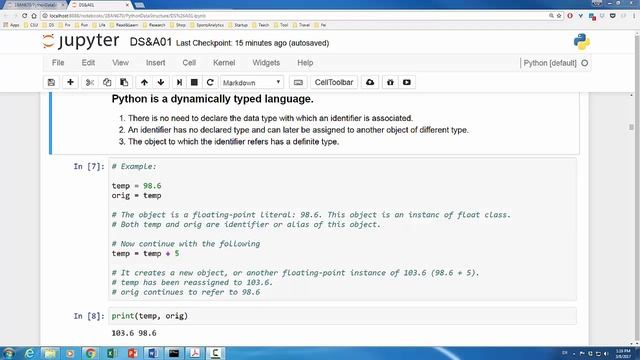
Task: Insert a cell below with the plus icon
Action: click(70, 82)
